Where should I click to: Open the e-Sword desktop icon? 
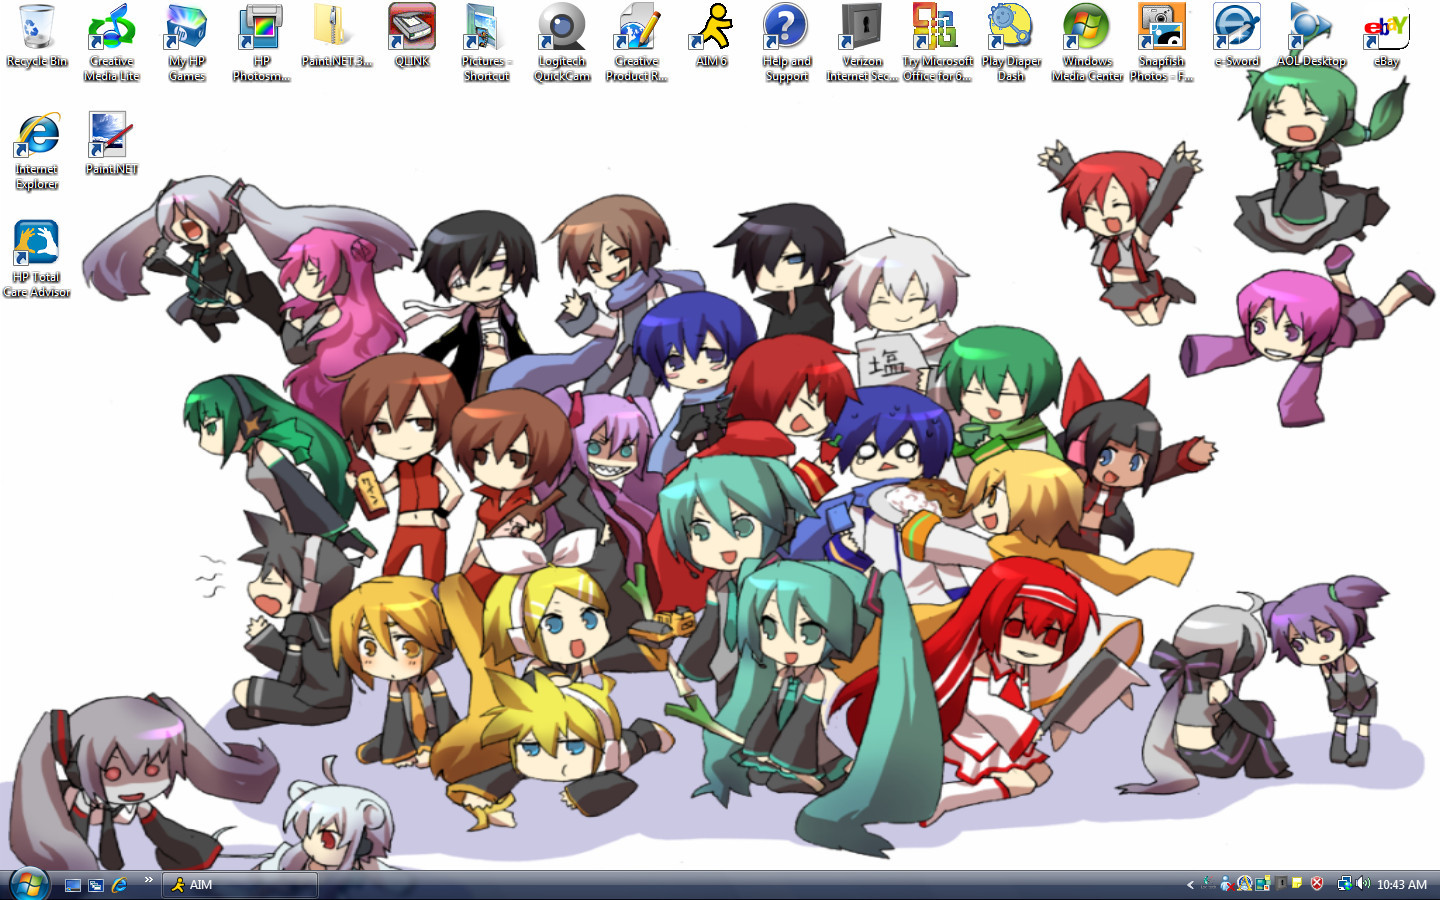point(1236,36)
